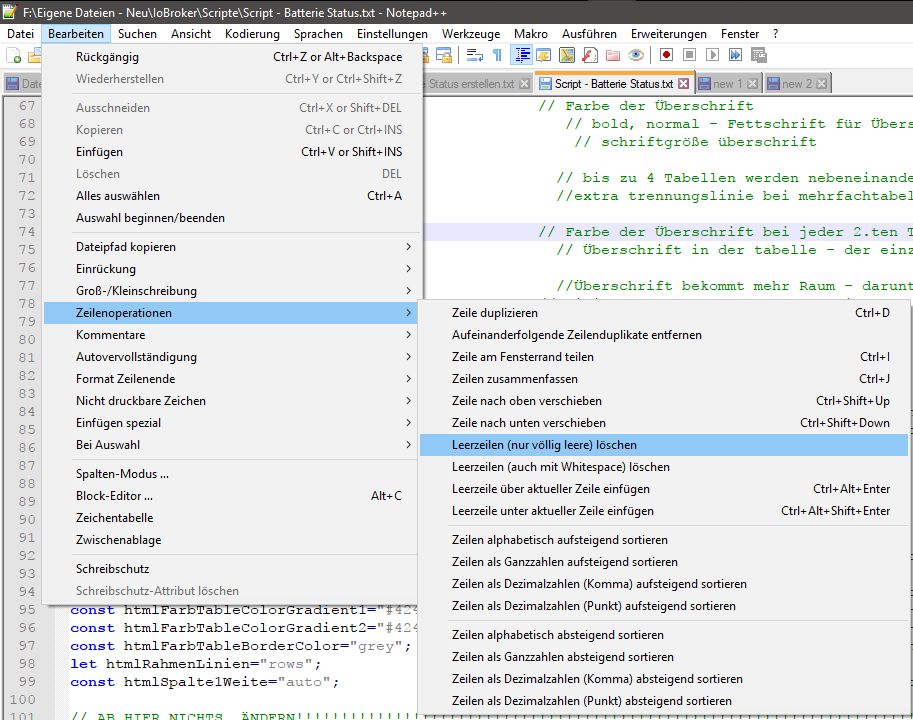Open Zwischenablage menu entry

click(x=231, y=540)
